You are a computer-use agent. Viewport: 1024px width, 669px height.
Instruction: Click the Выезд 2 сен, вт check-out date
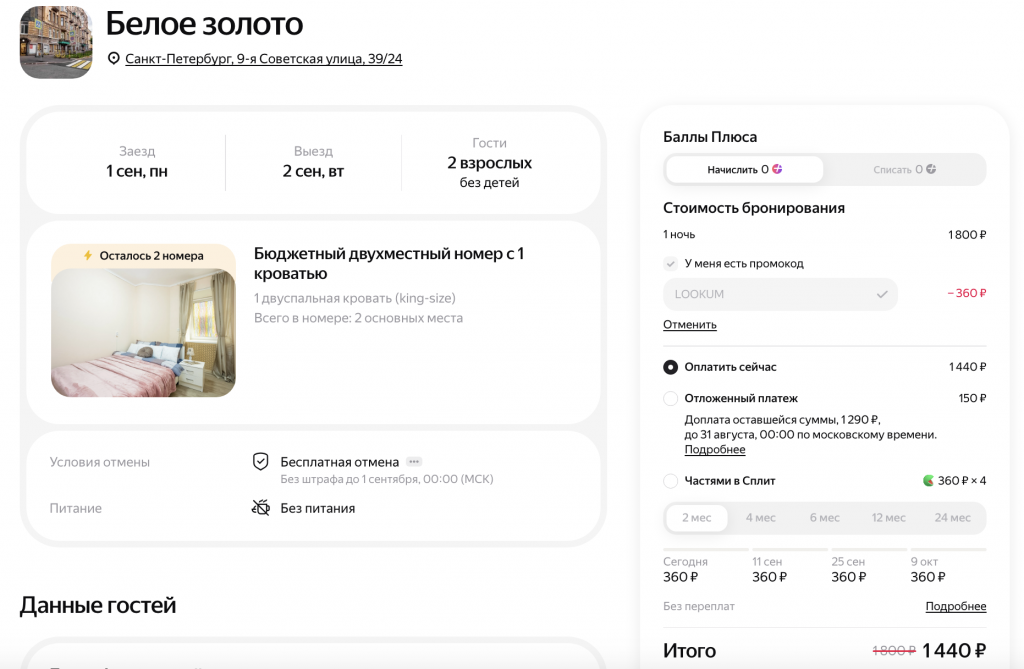click(313, 162)
